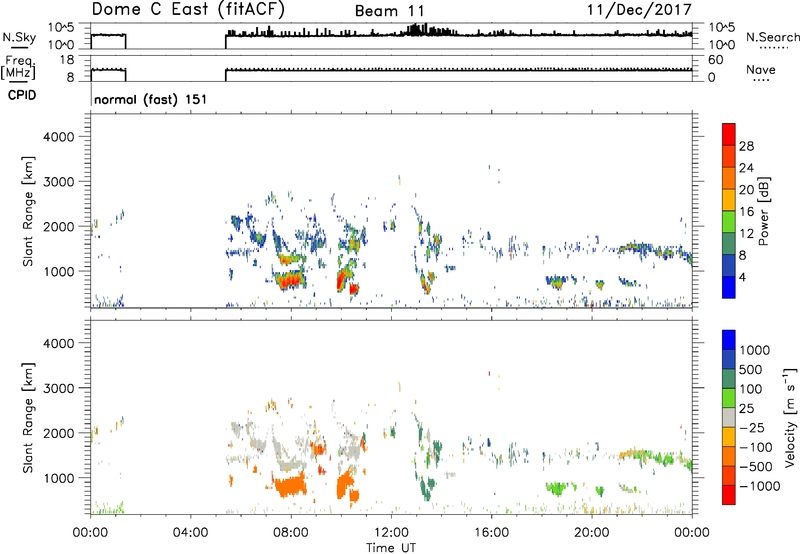Click the dark green velocity echo near 13:30

tap(427, 487)
